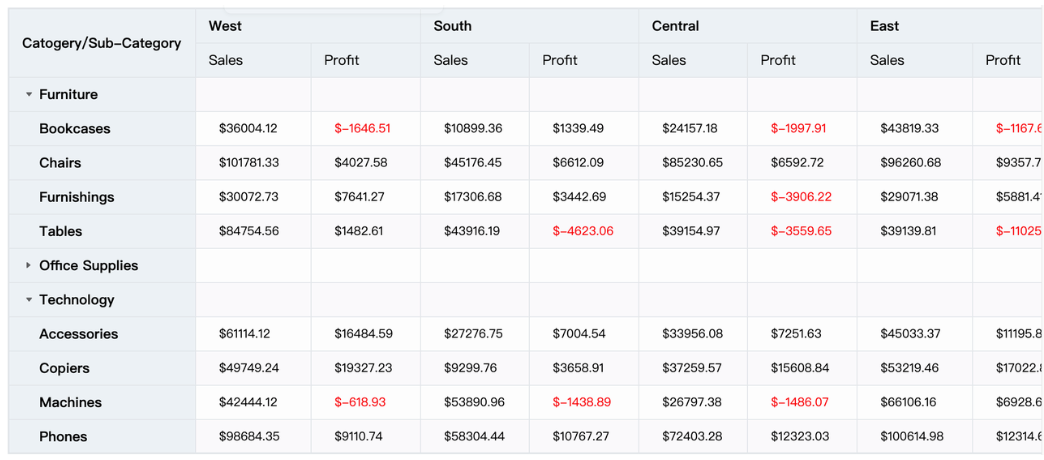Click Bookcases West profit cell $-1646.51

point(362,129)
